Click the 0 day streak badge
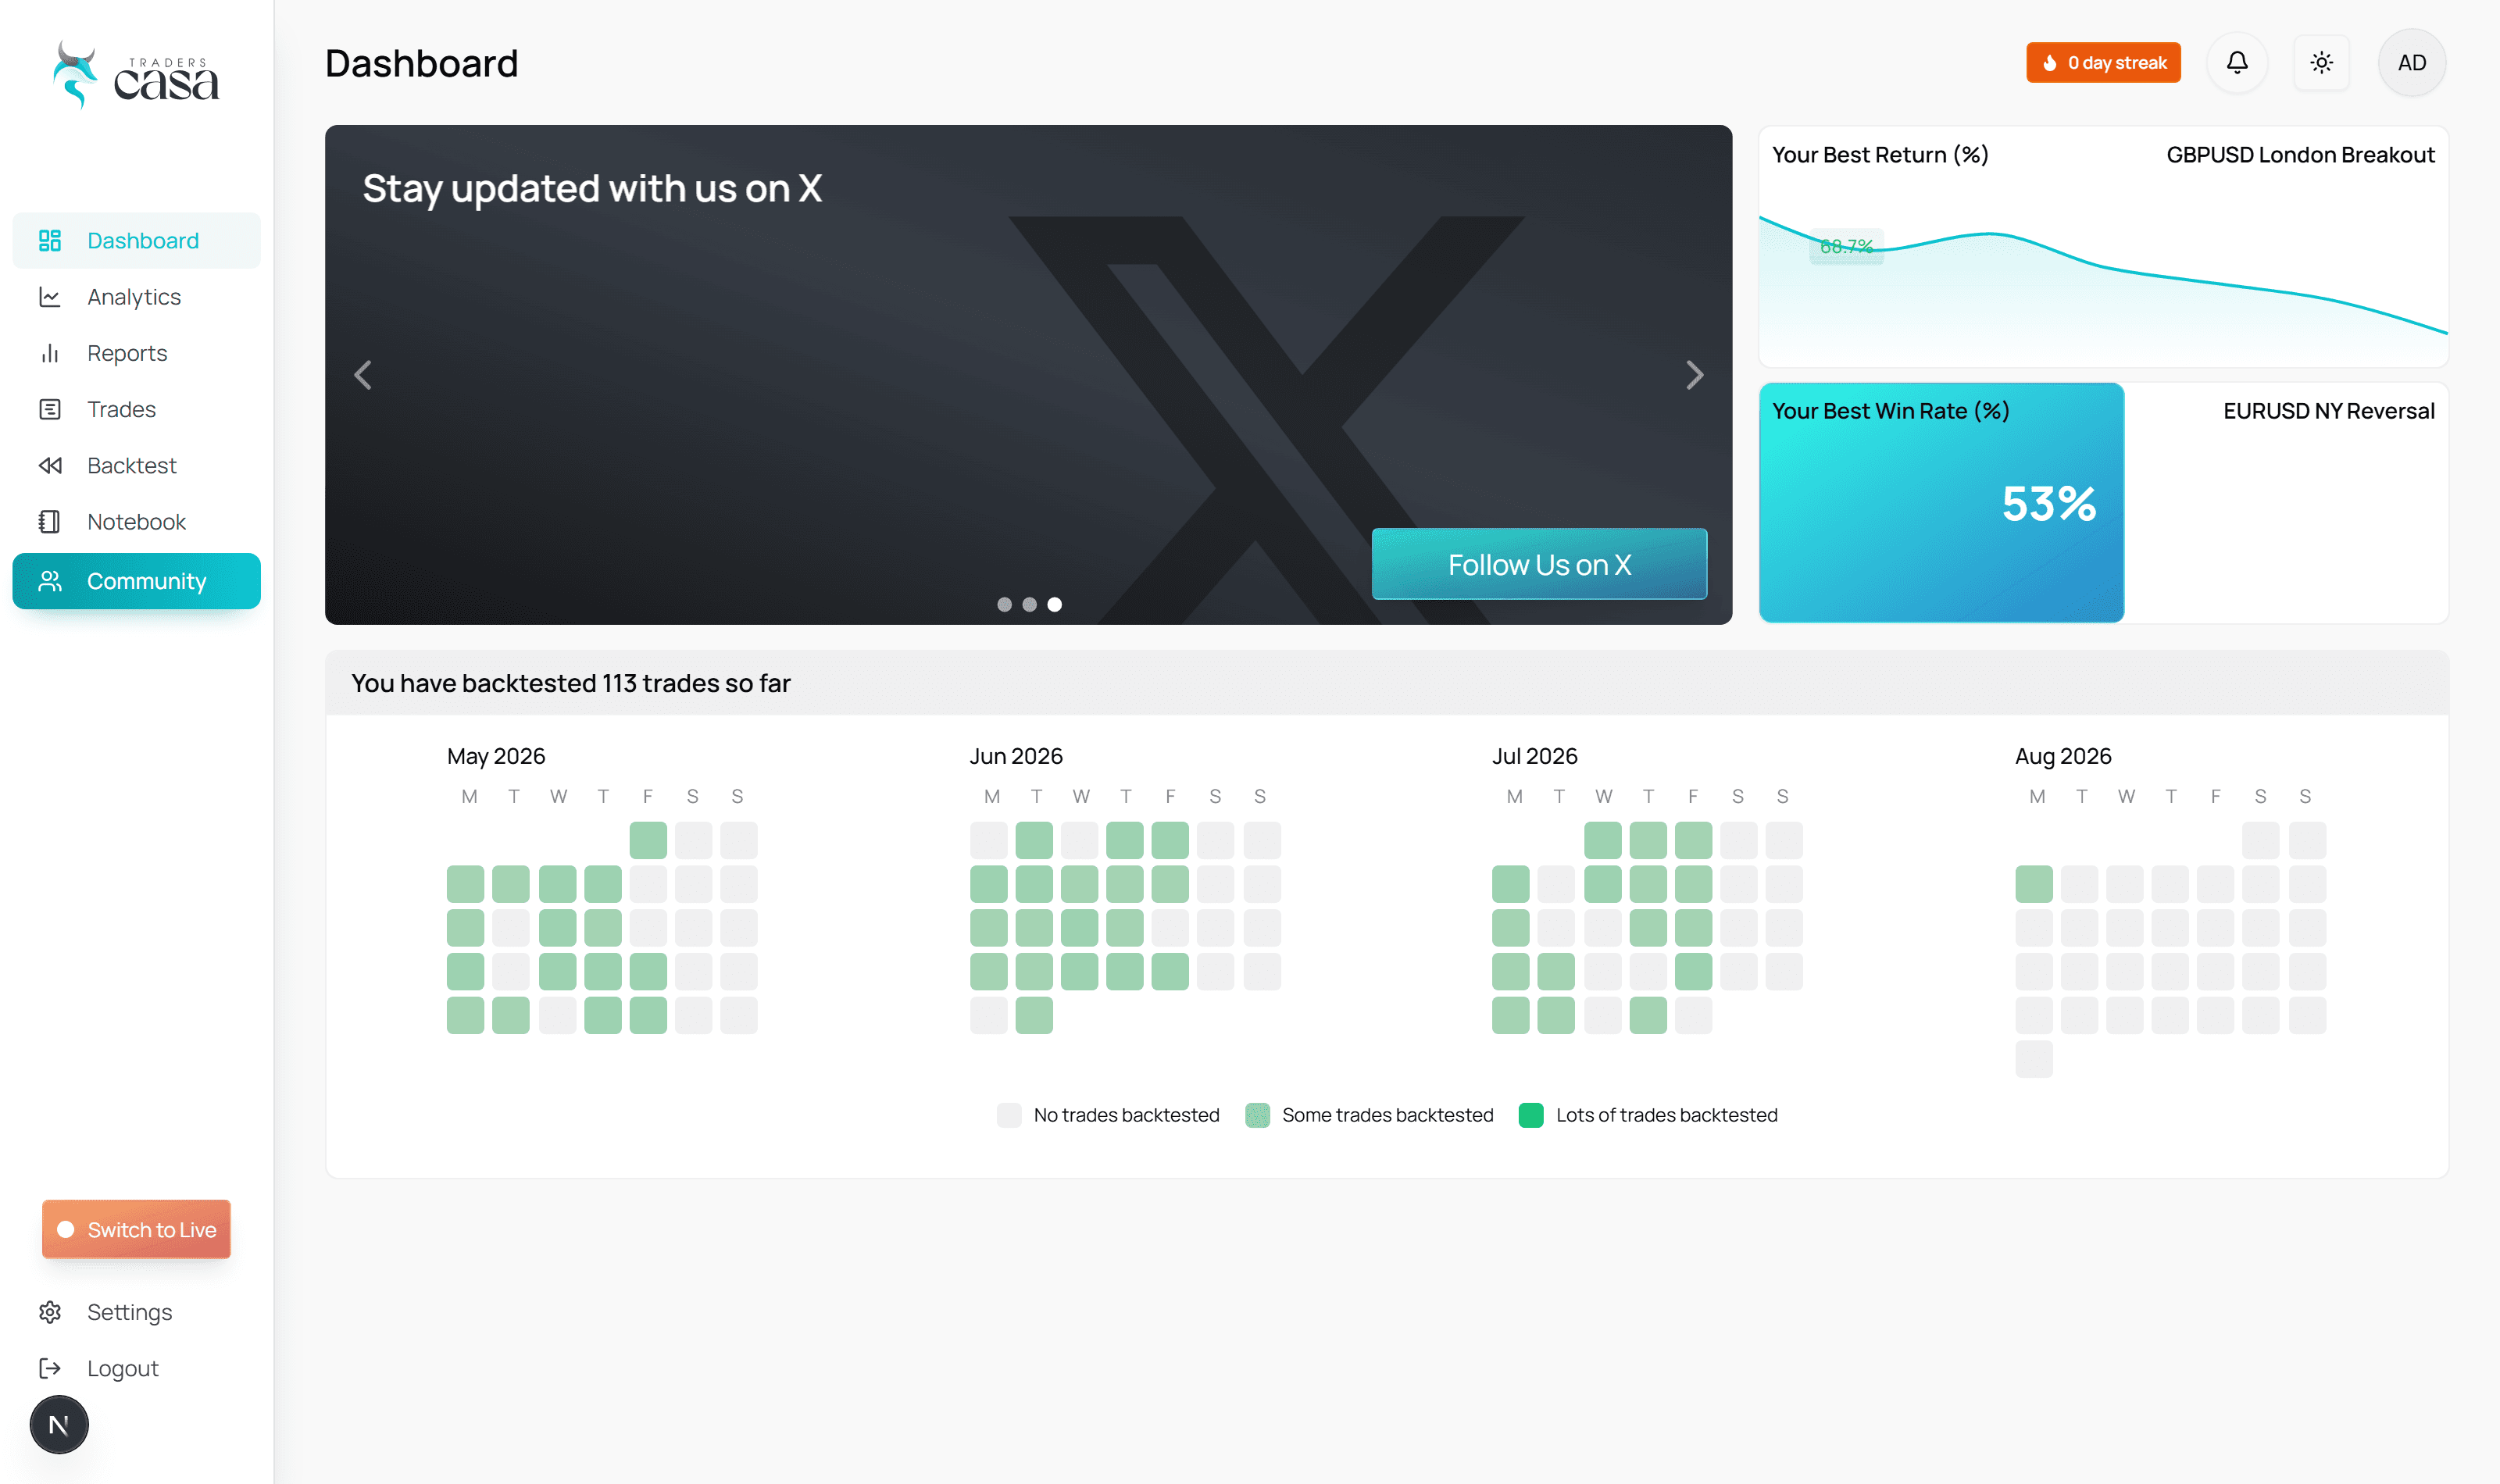The height and width of the screenshot is (1484, 2500). 2103,63
